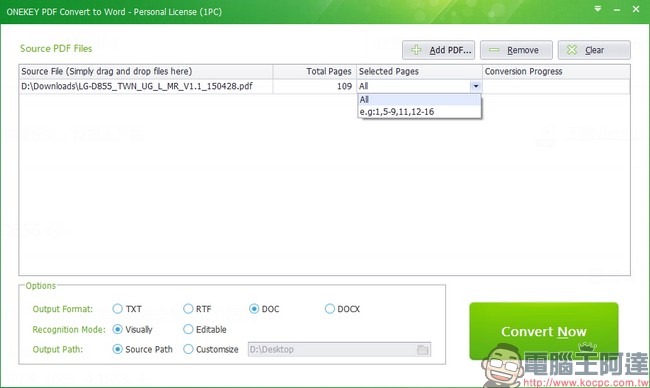Click the Add PDF button
The height and width of the screenshot is (388, 650).
point(438,50)
